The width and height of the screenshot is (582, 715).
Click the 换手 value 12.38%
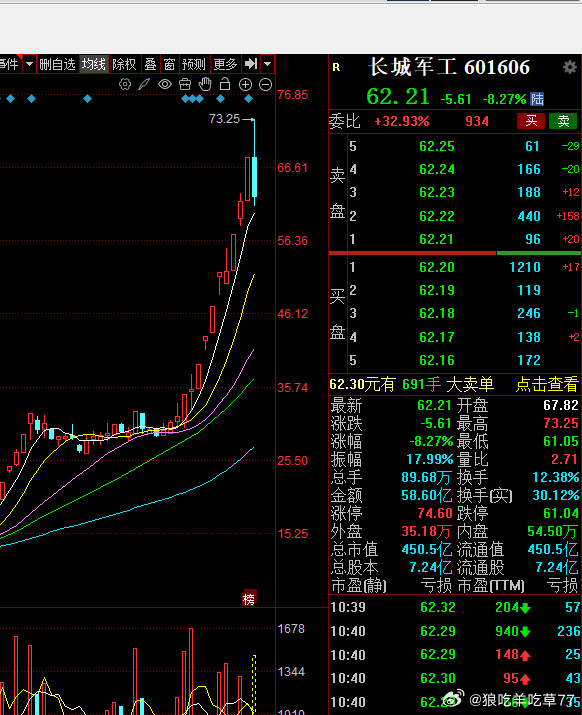coord(556,477)
